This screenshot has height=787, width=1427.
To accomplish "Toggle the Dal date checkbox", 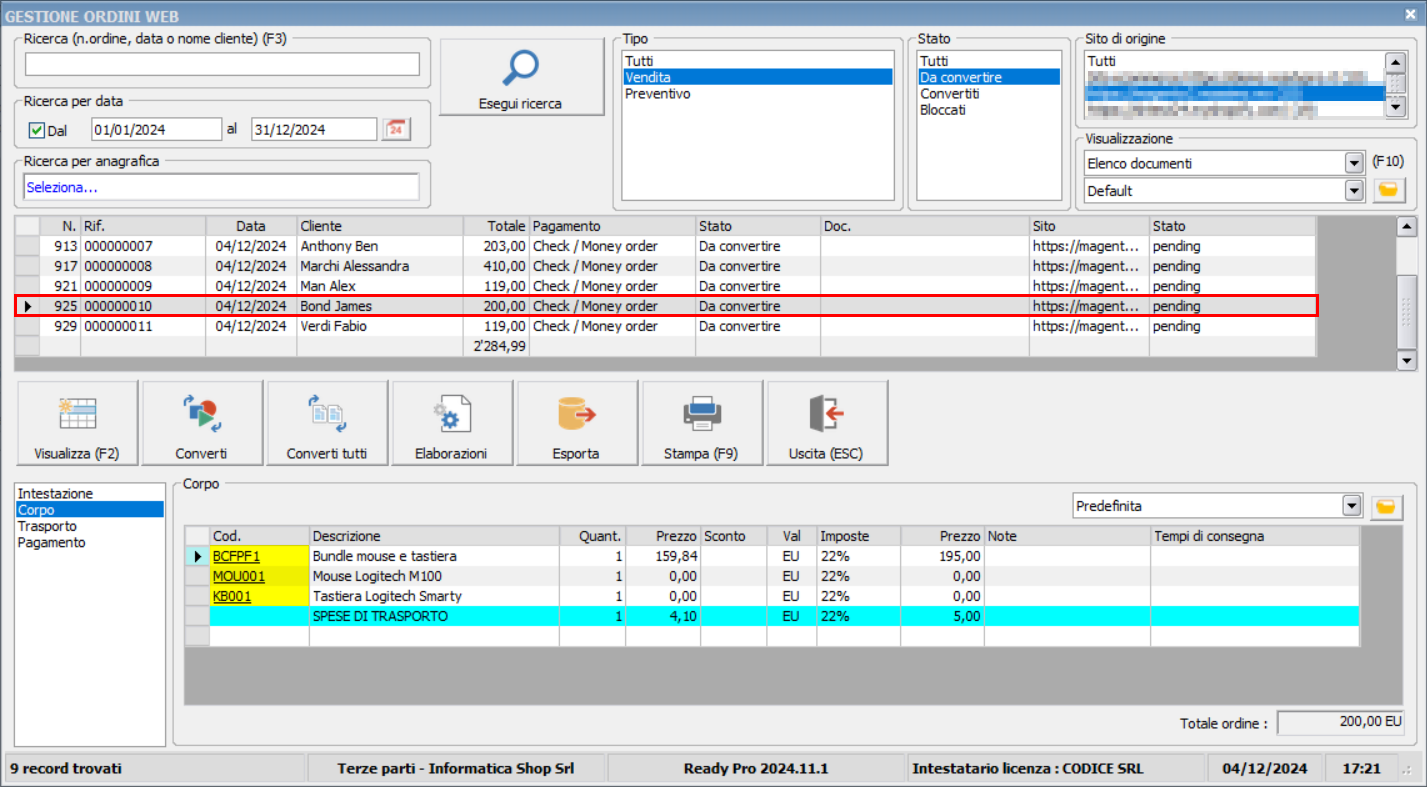I will pyautogui.click(x=37, y=130).
